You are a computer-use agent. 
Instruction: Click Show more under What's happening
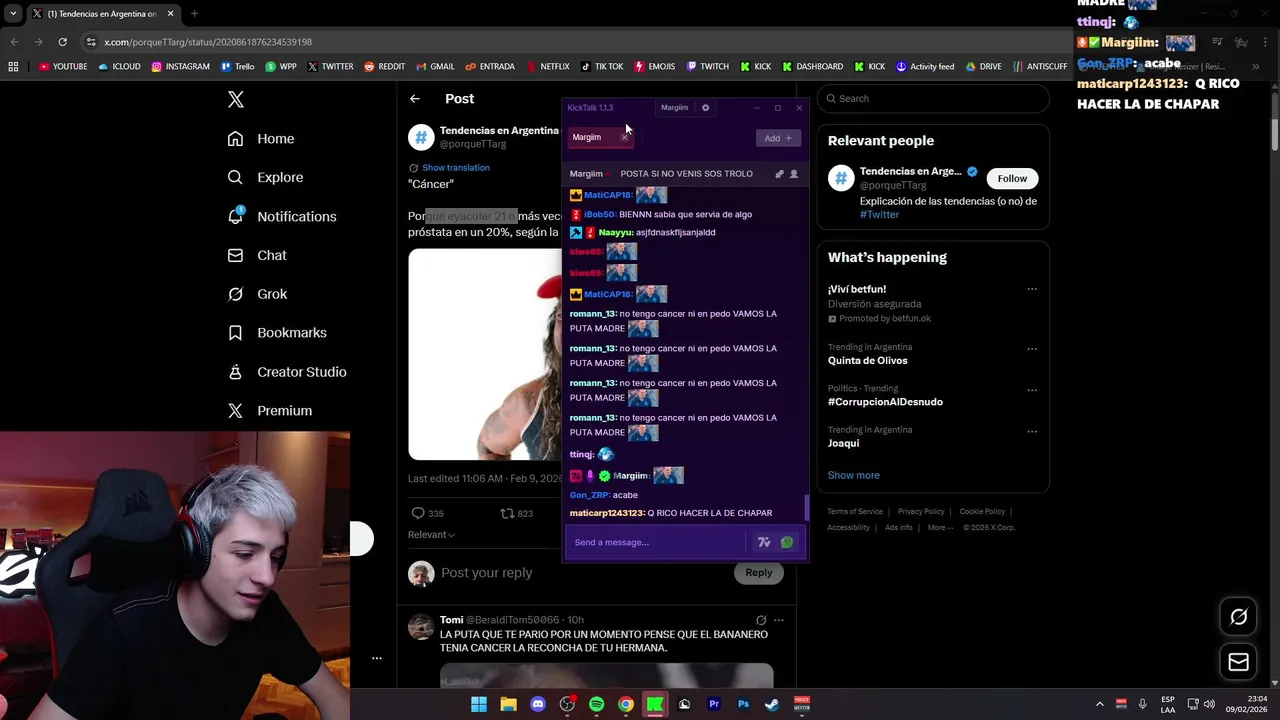click(x=854, y=475)
